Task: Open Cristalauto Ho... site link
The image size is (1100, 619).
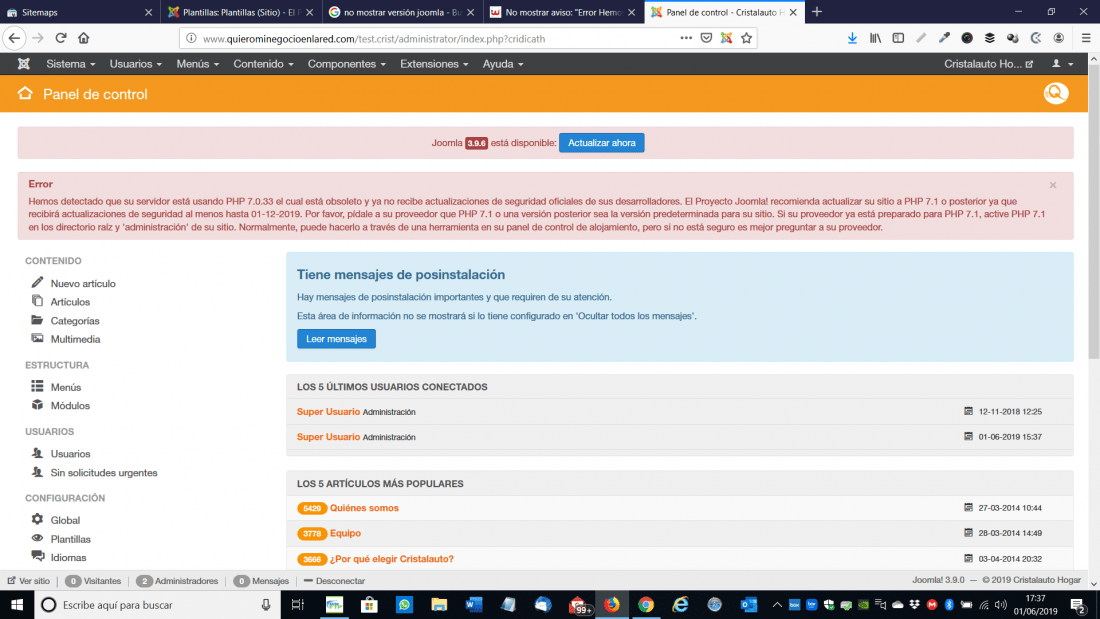Action: click(988, 64)
